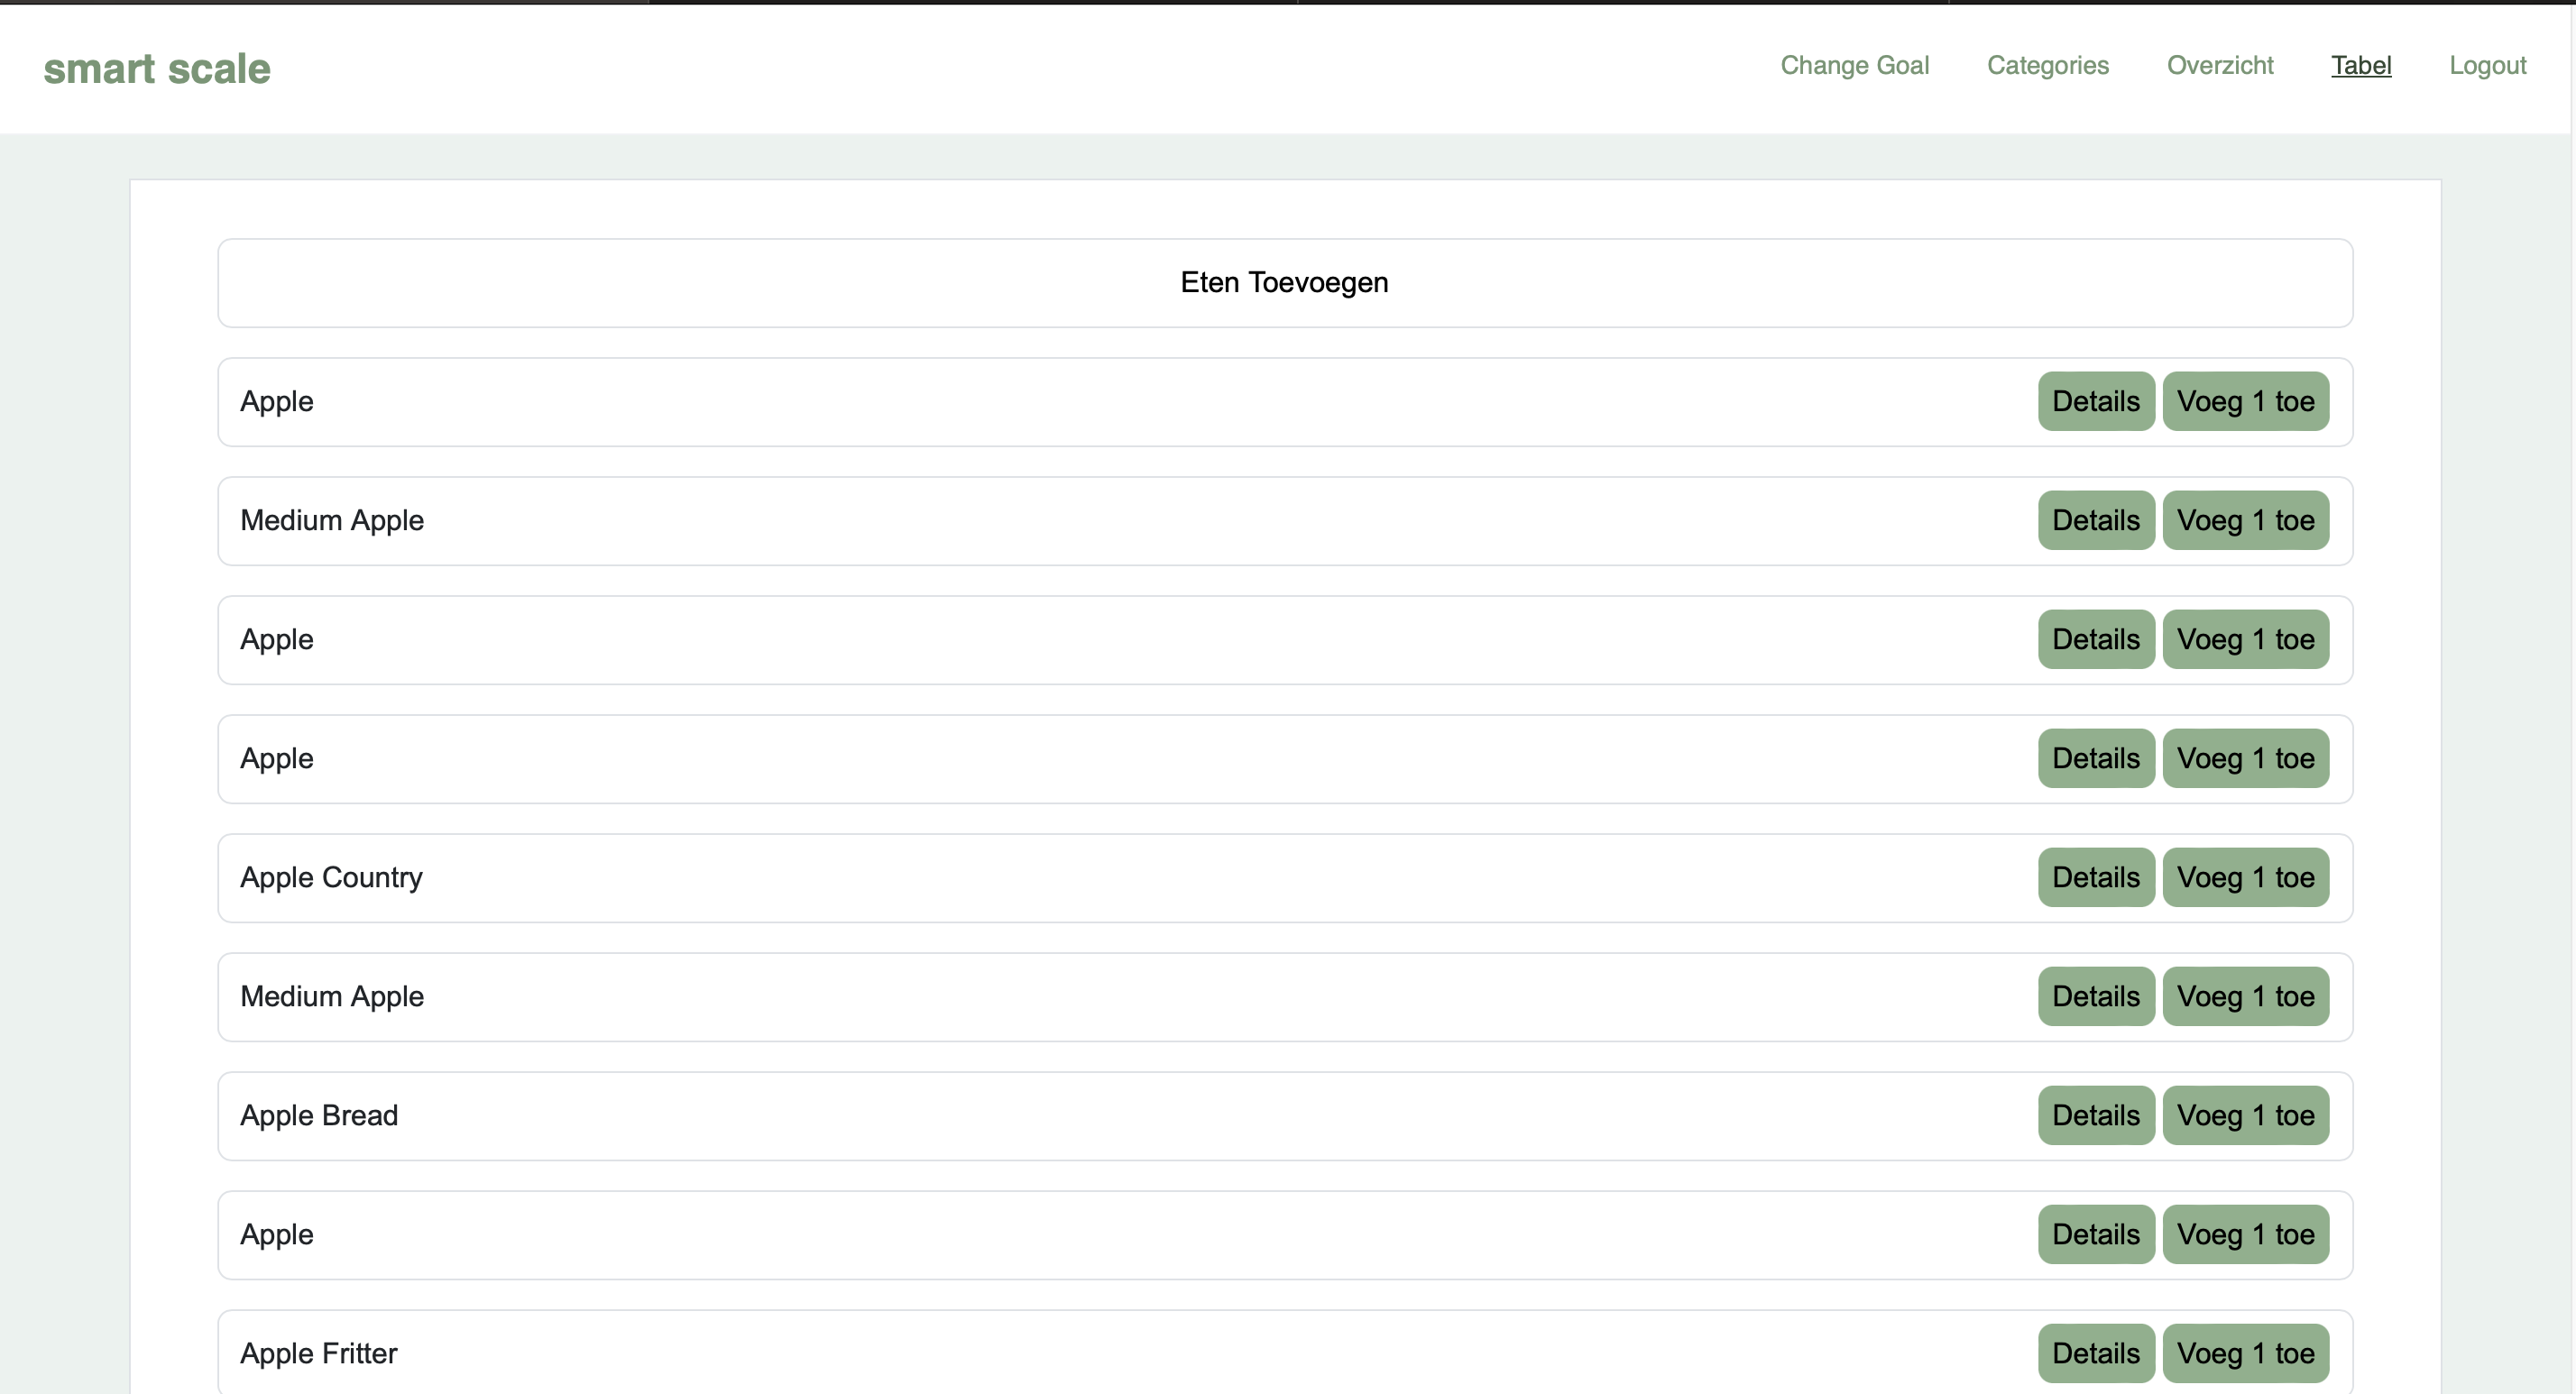The height and width of the screenshot is (1394, 2576).
Task: Click Eten Toevoegen header field
Action: click(x=1286, y=281)
